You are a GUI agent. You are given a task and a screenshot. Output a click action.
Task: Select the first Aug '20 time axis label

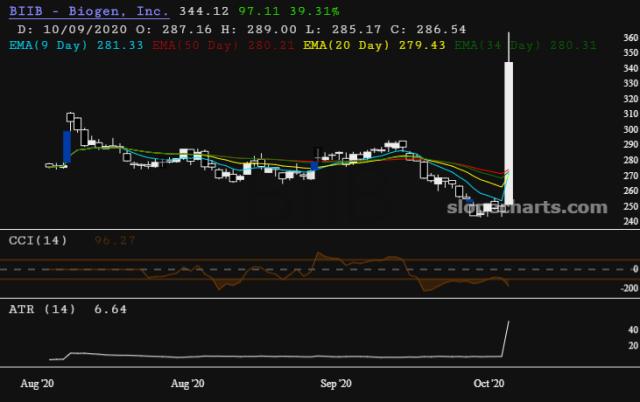coord(37,384)
